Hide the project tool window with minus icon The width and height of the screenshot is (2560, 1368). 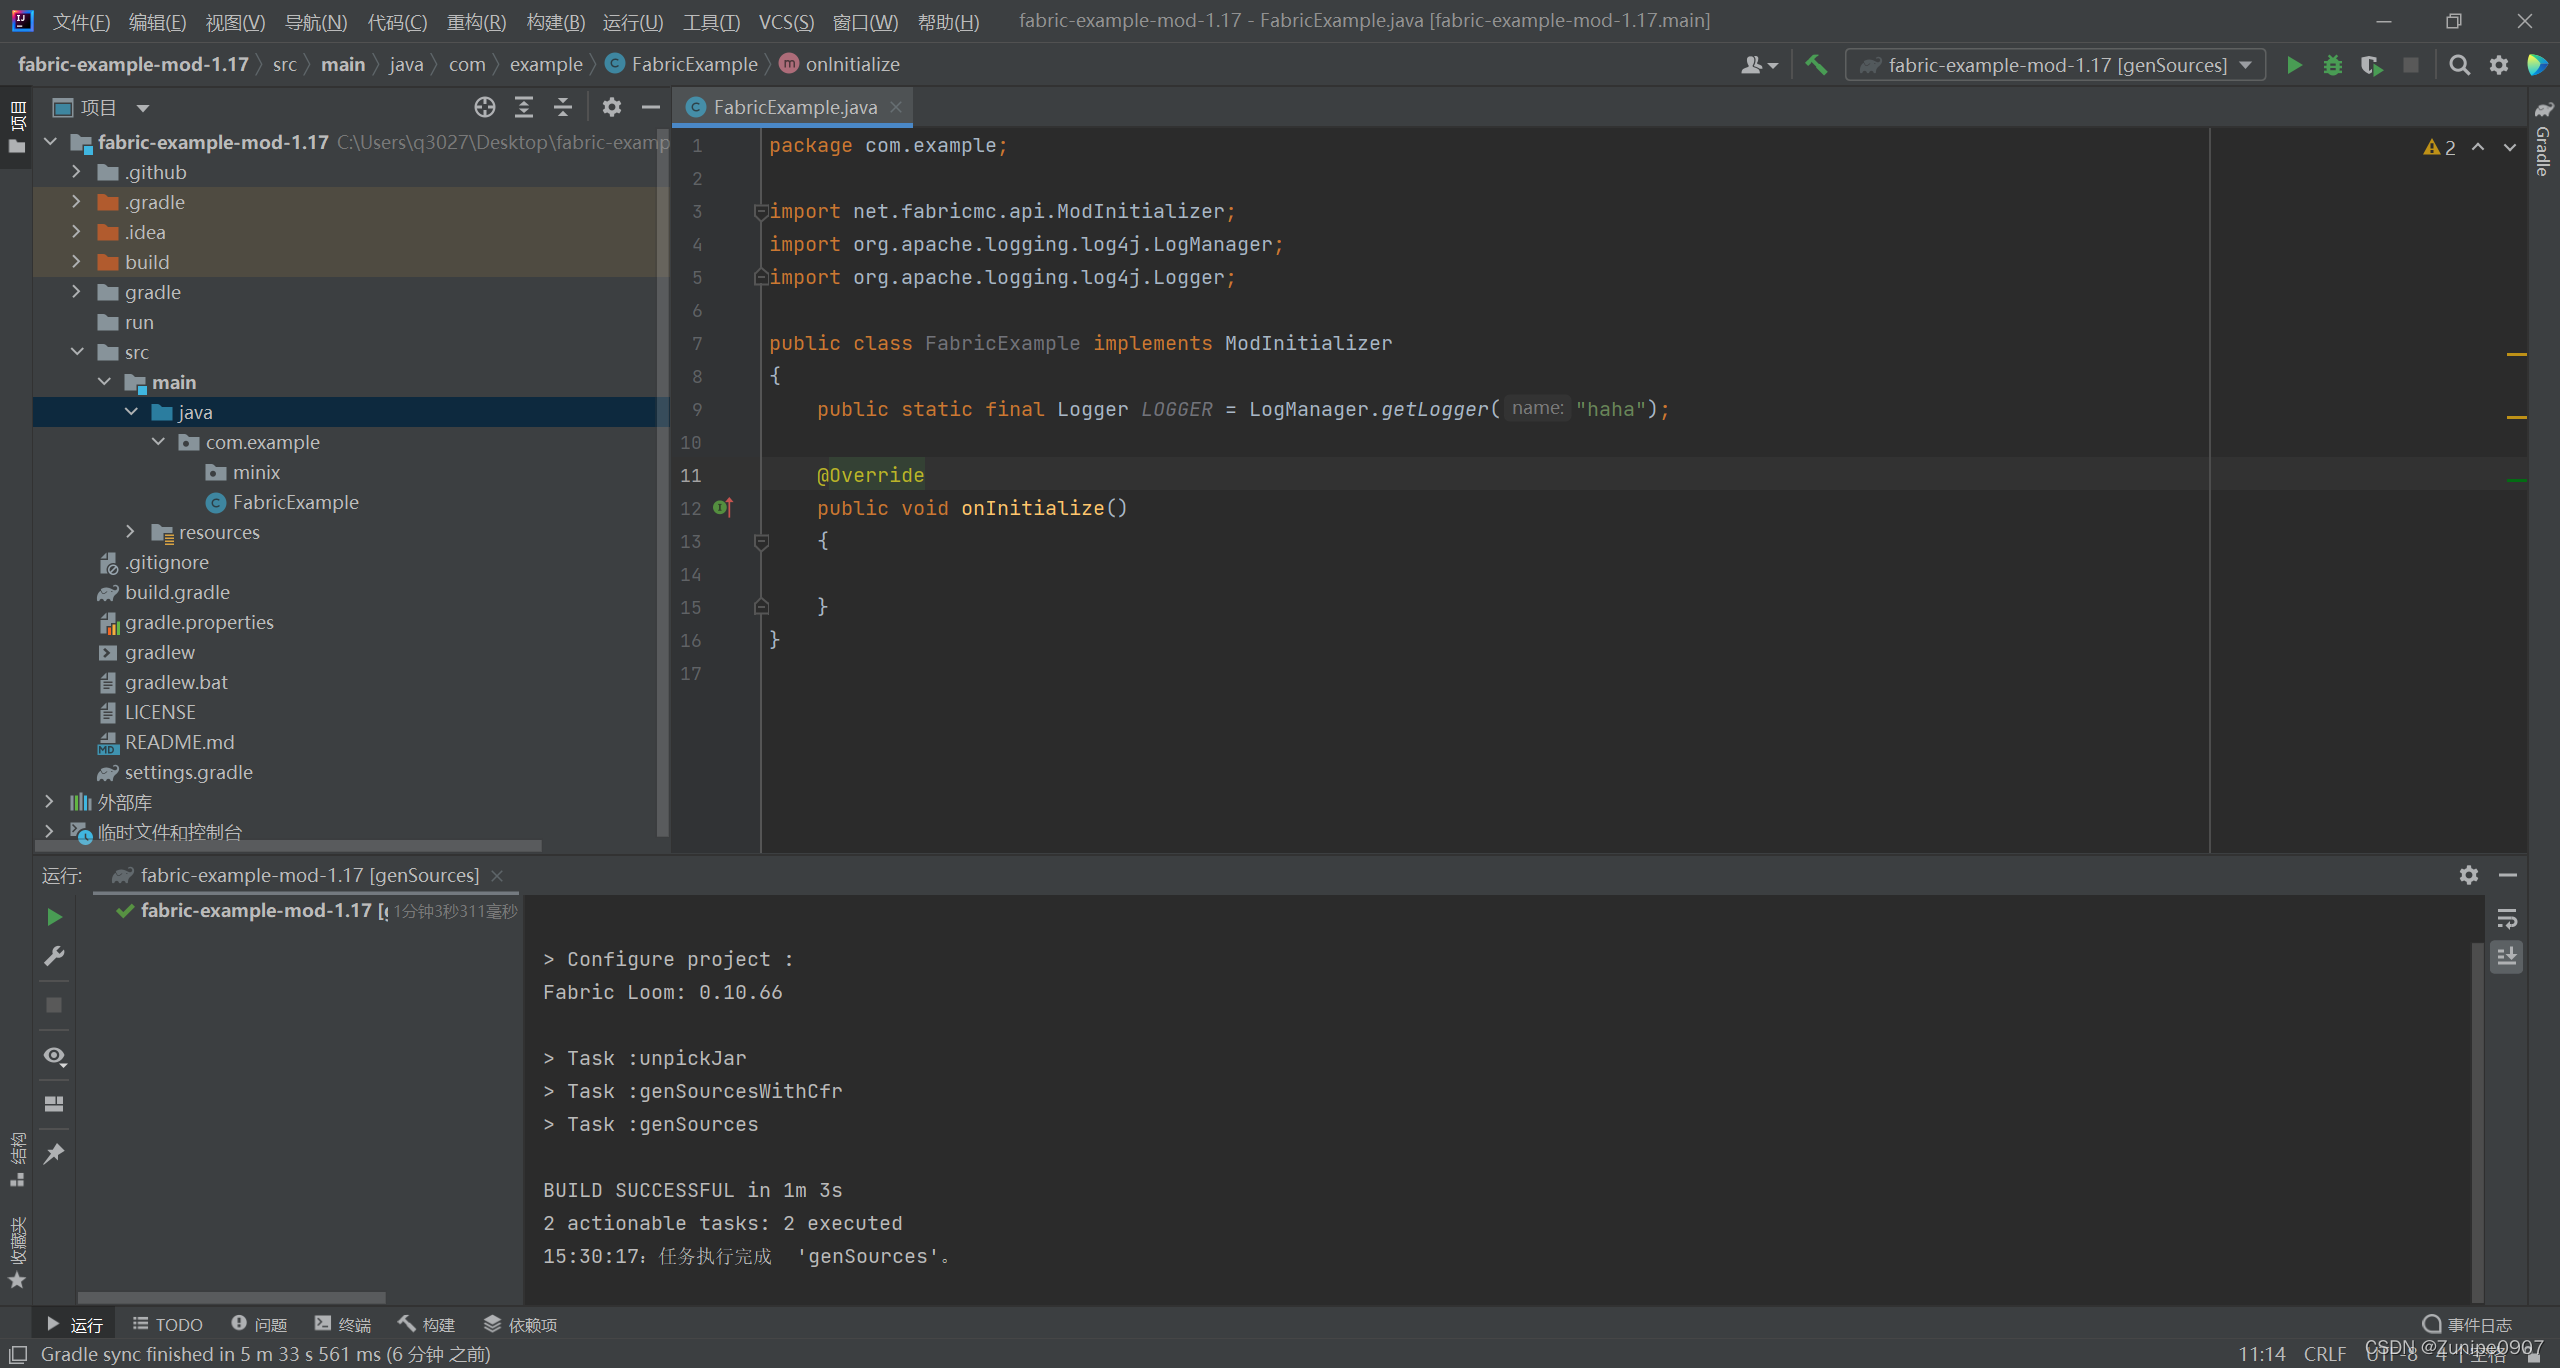click(x=651, y=107)
